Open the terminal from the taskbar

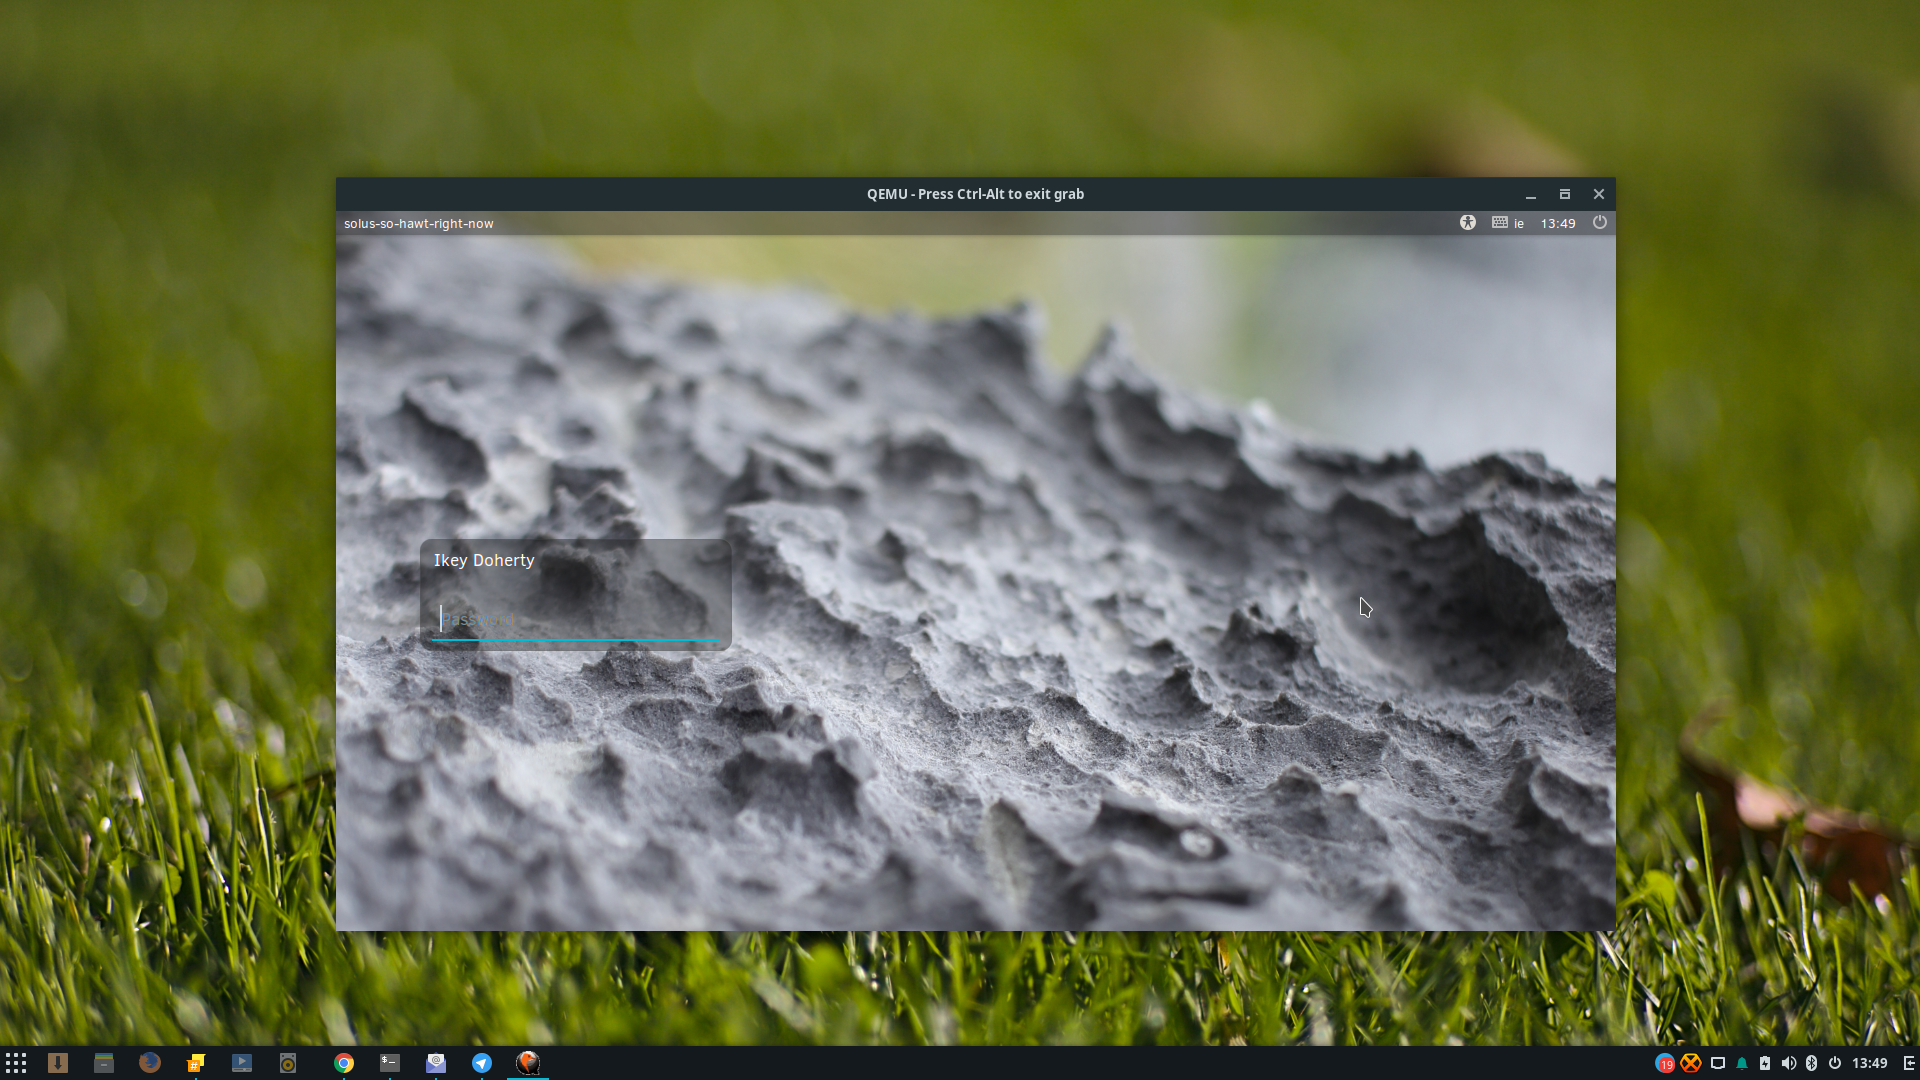click(x=390, y=1063)
